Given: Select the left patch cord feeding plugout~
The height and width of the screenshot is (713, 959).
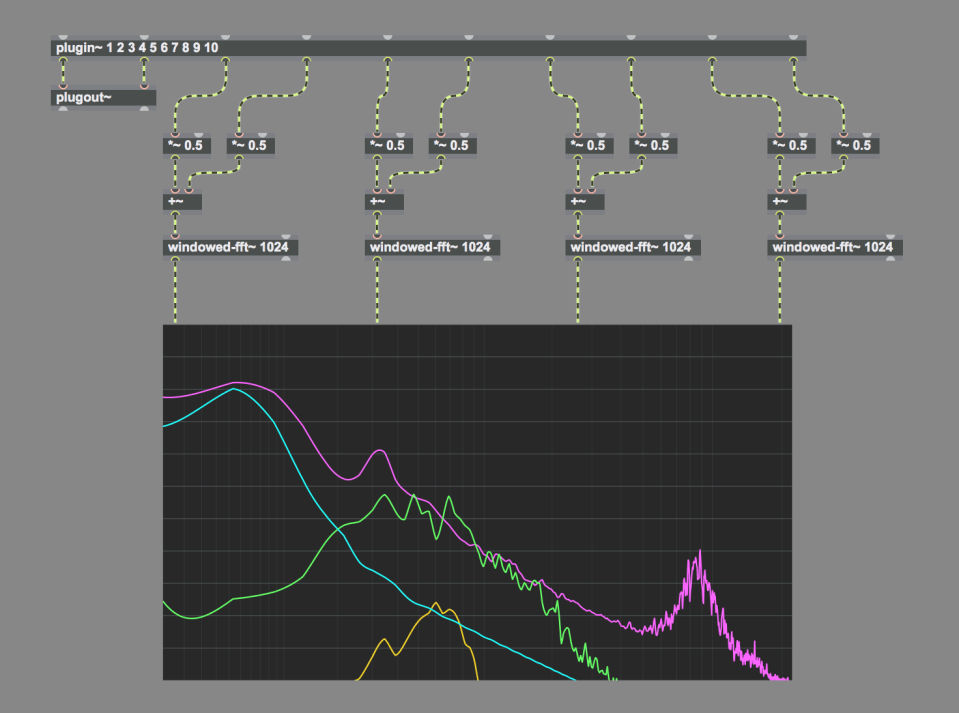Looking at the screenshot, I should (x=63, y=73).
